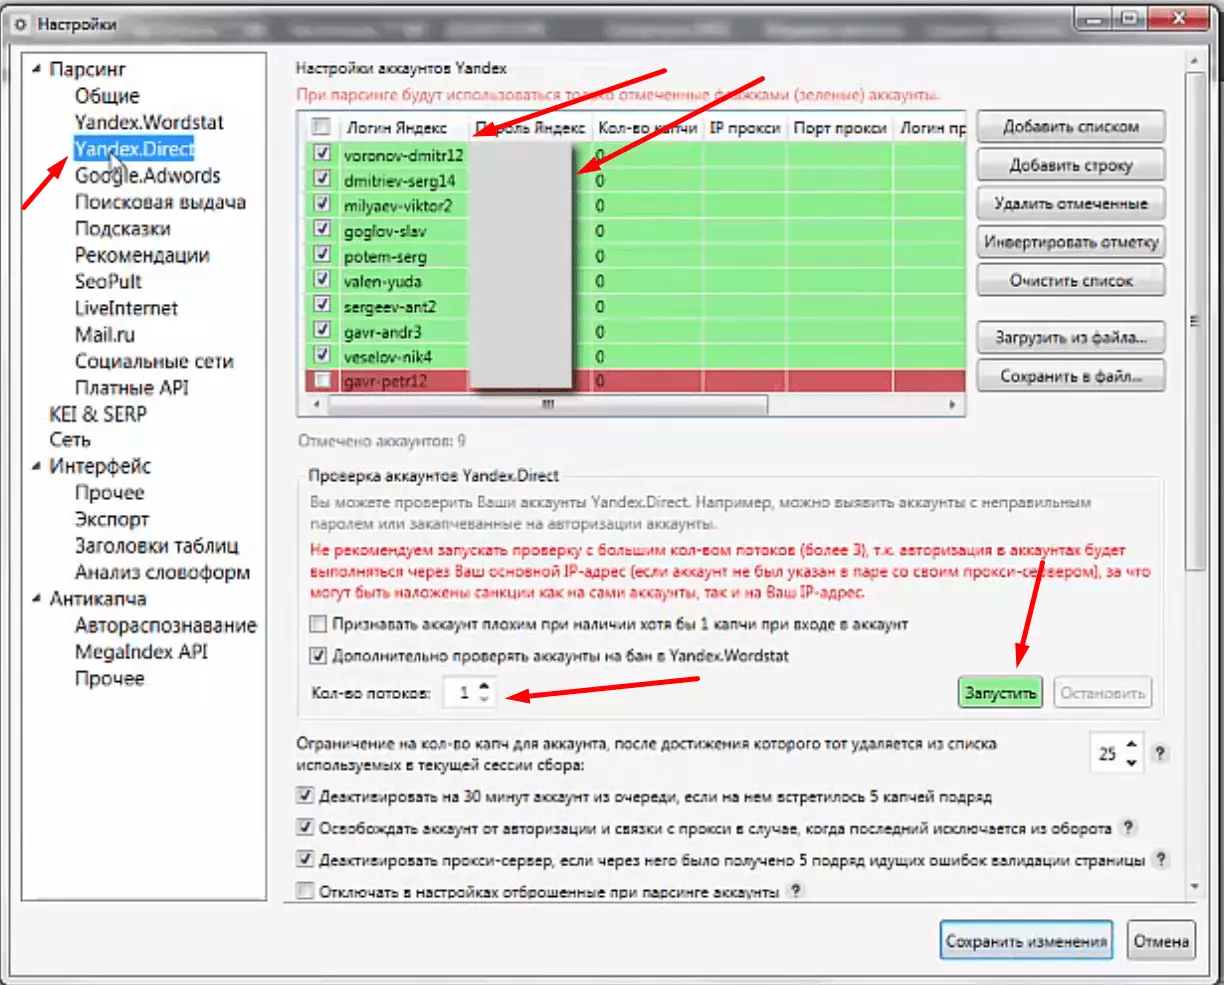The height and width of the screenshot is (985, 1224).
Task: Collapse the Антикапча tree node arrow
Action: pos(37,599)
